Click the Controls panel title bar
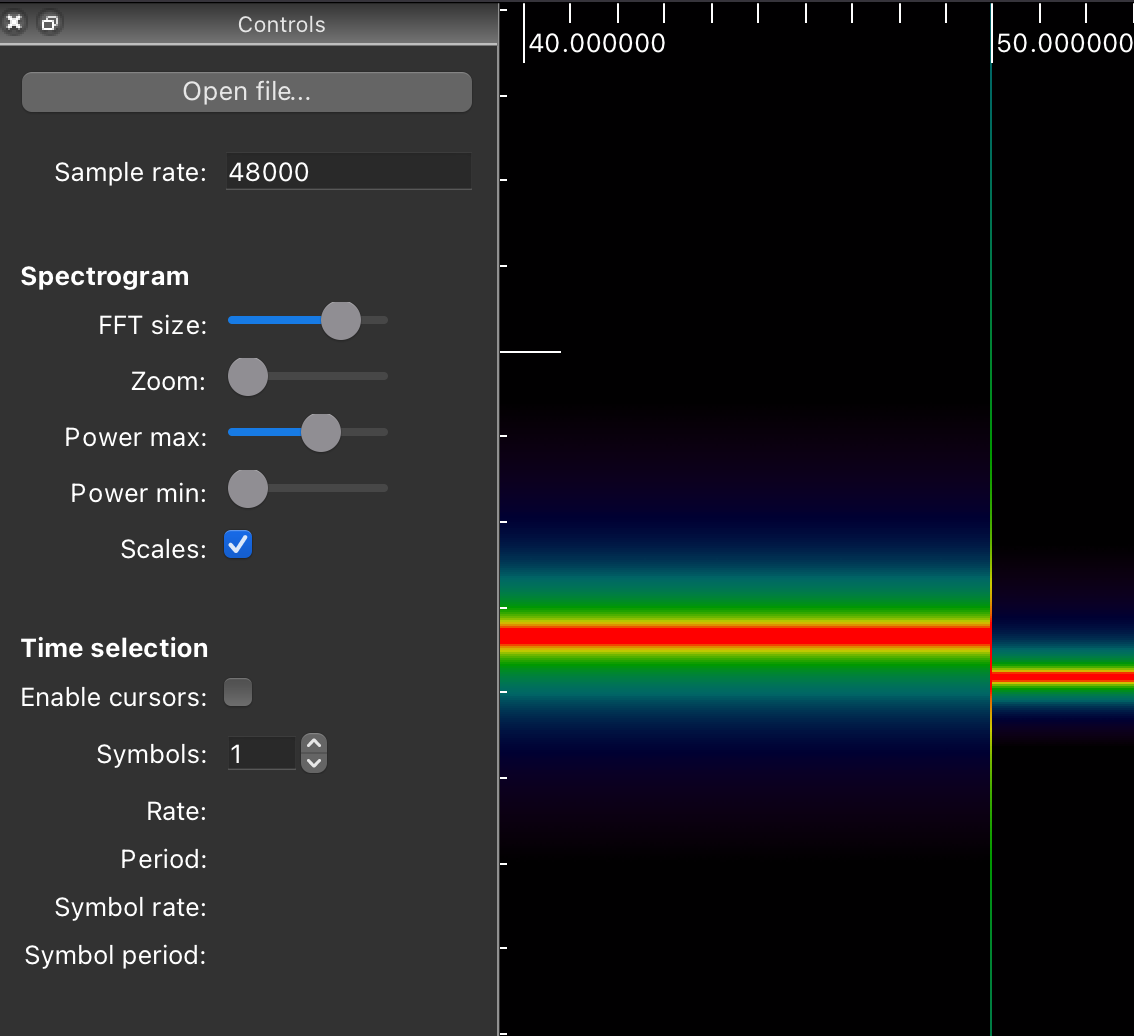The height and width of the screenshot is (1036, 1134). coord(281,24)
